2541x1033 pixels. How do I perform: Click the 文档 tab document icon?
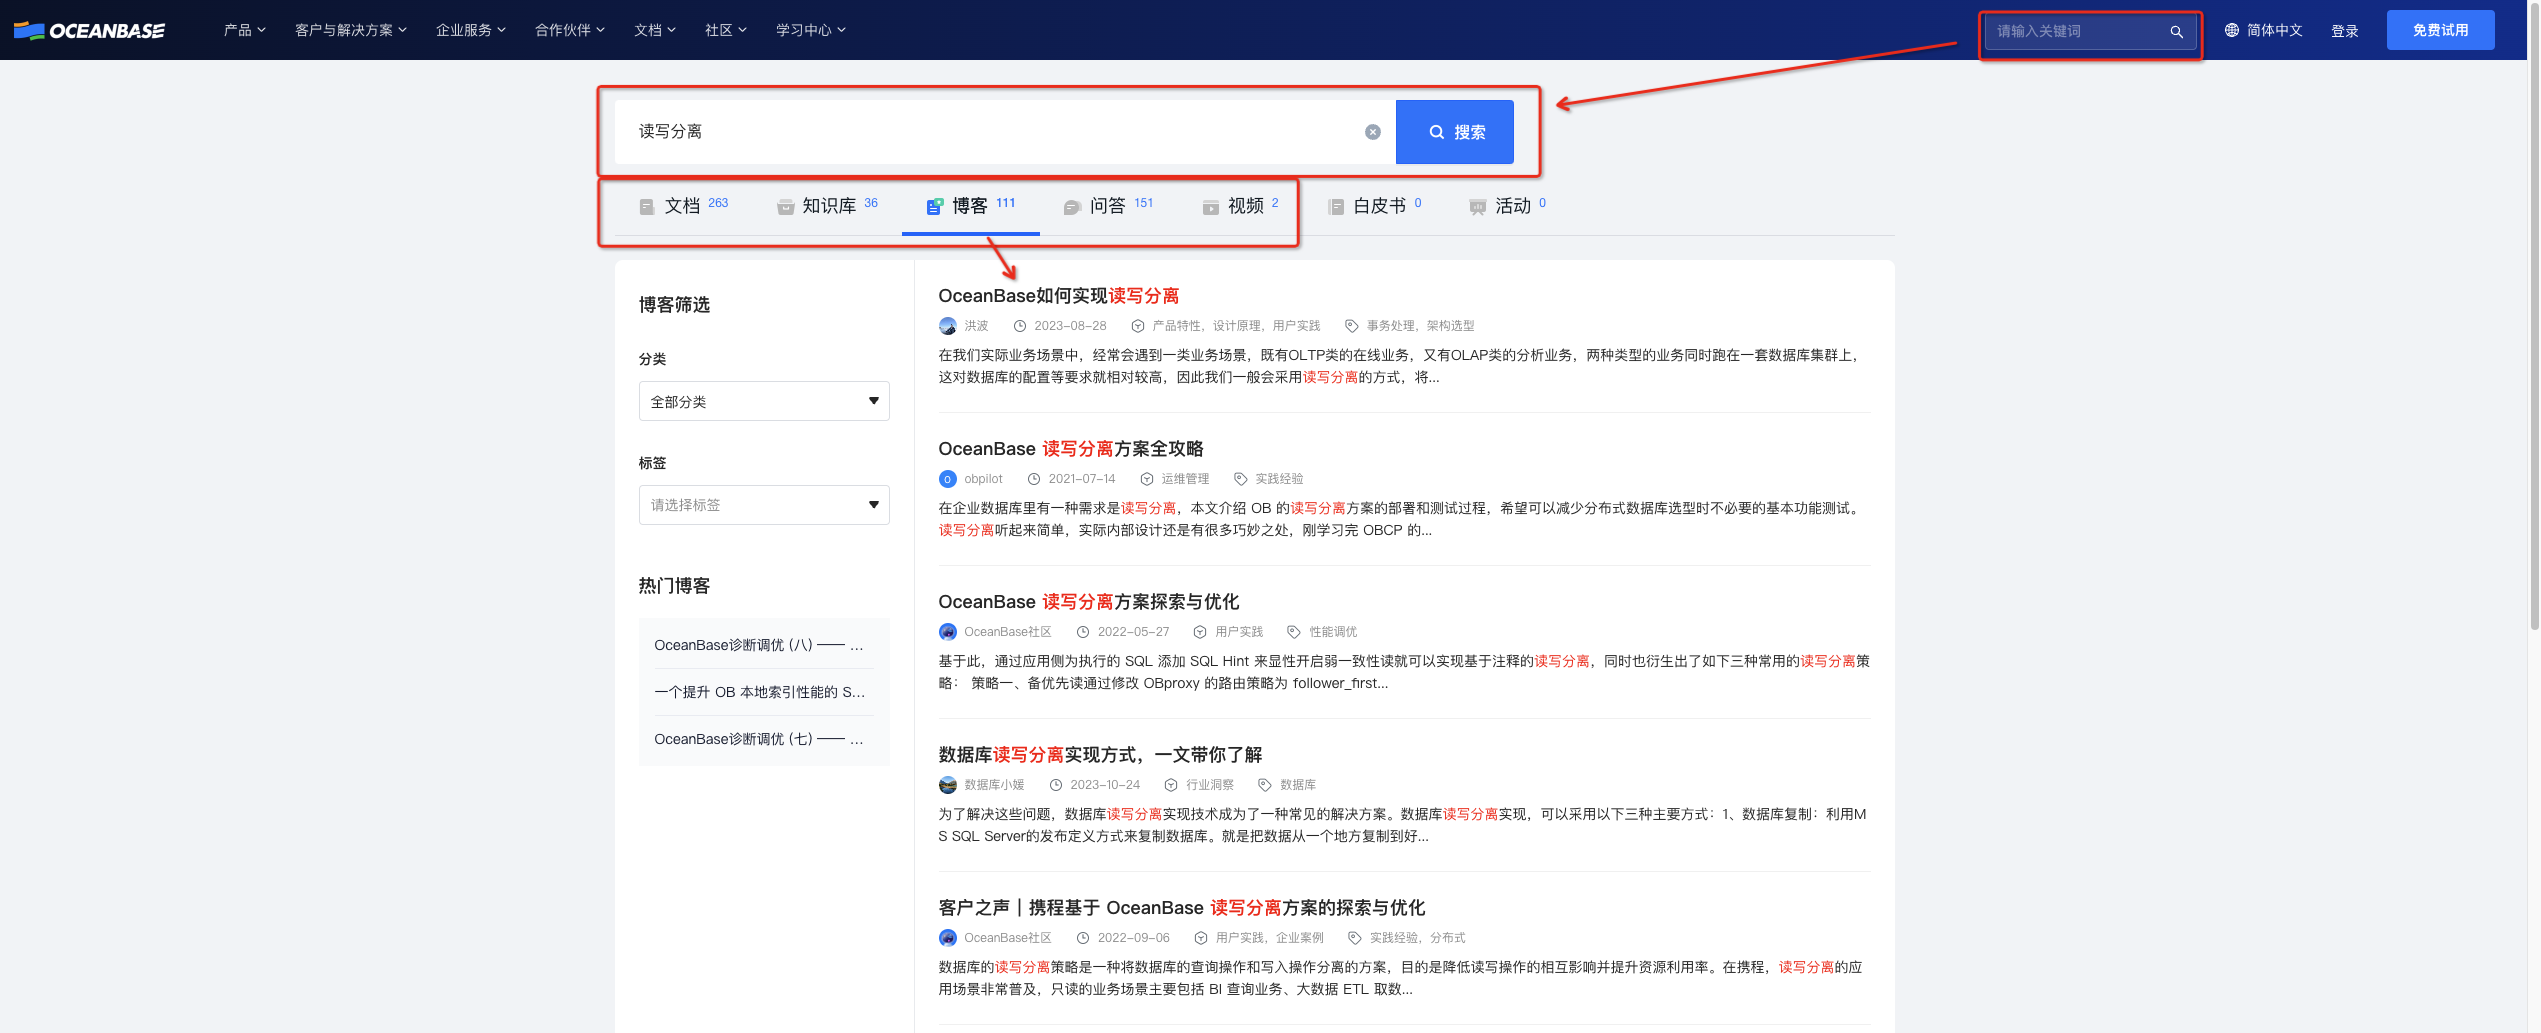click(x=647, y=207)
